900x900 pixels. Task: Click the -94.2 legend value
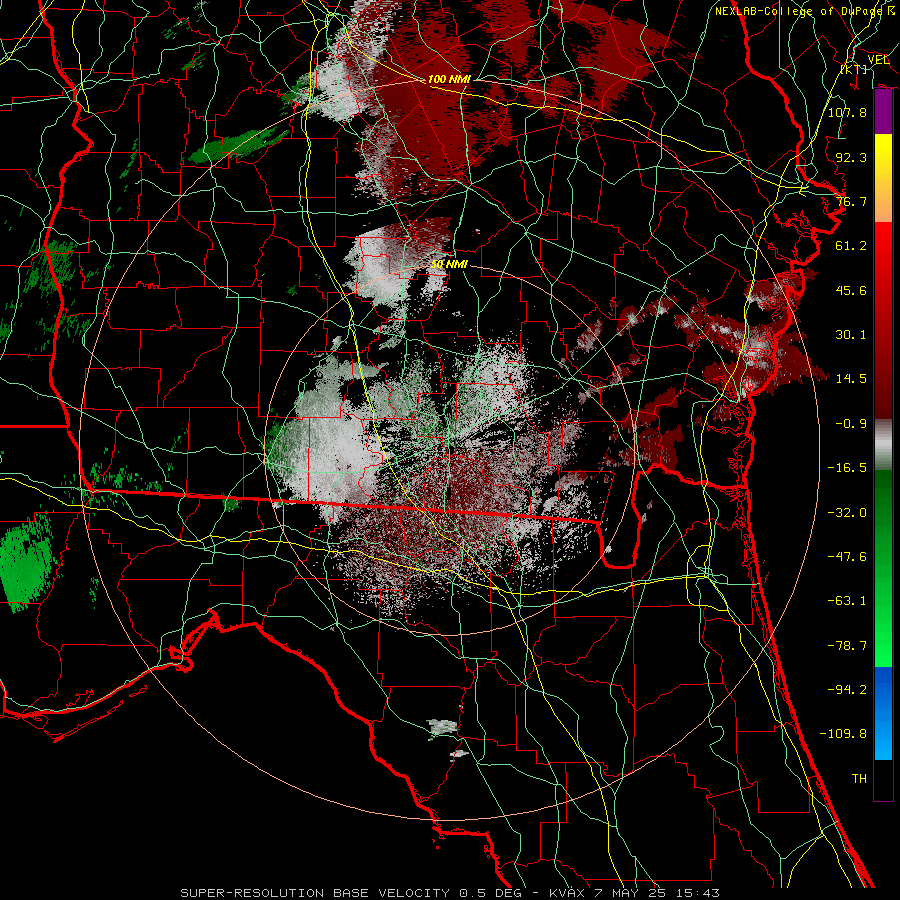click(847, 690)
